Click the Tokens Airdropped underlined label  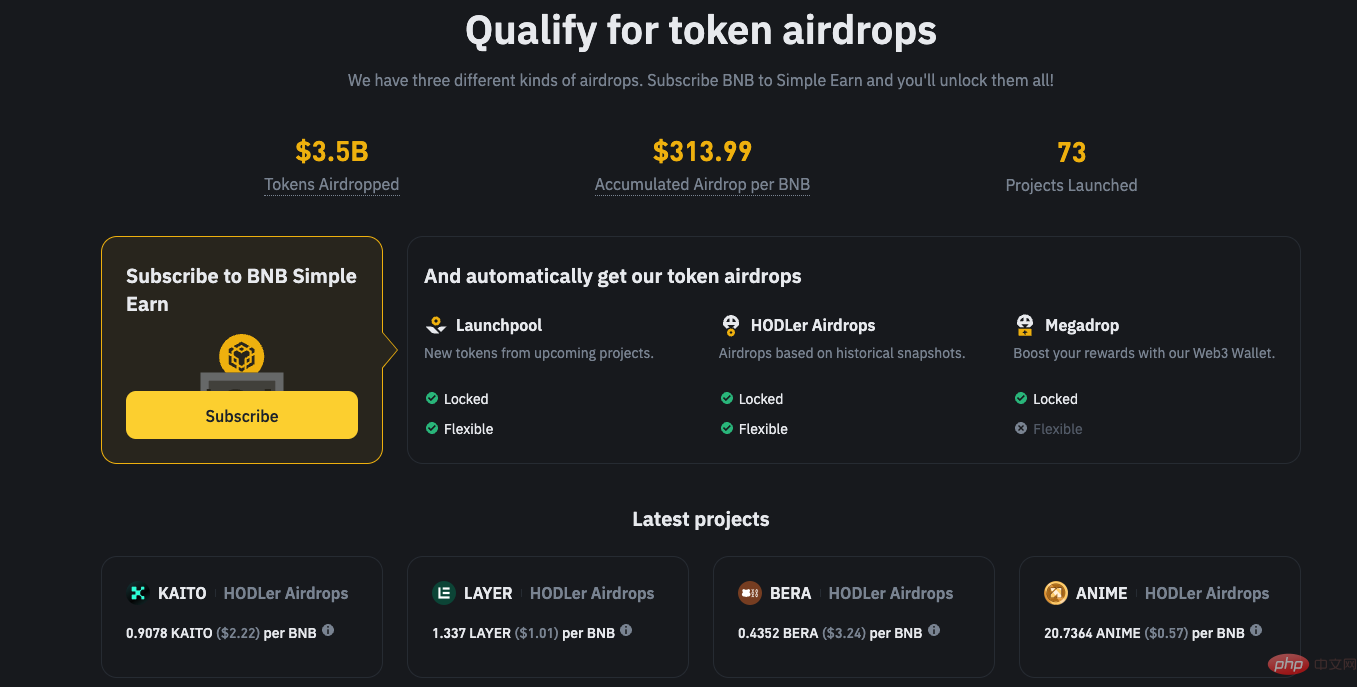[331, 185]
